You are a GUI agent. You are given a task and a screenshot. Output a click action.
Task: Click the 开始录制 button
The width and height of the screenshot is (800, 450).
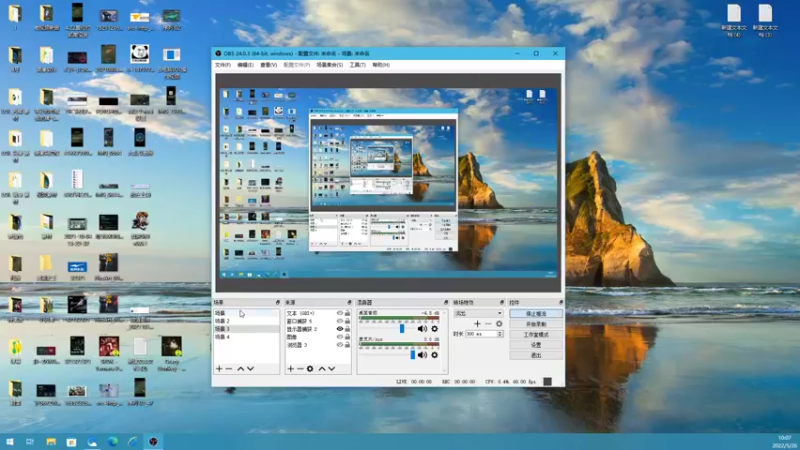click(x=536, y=324)
